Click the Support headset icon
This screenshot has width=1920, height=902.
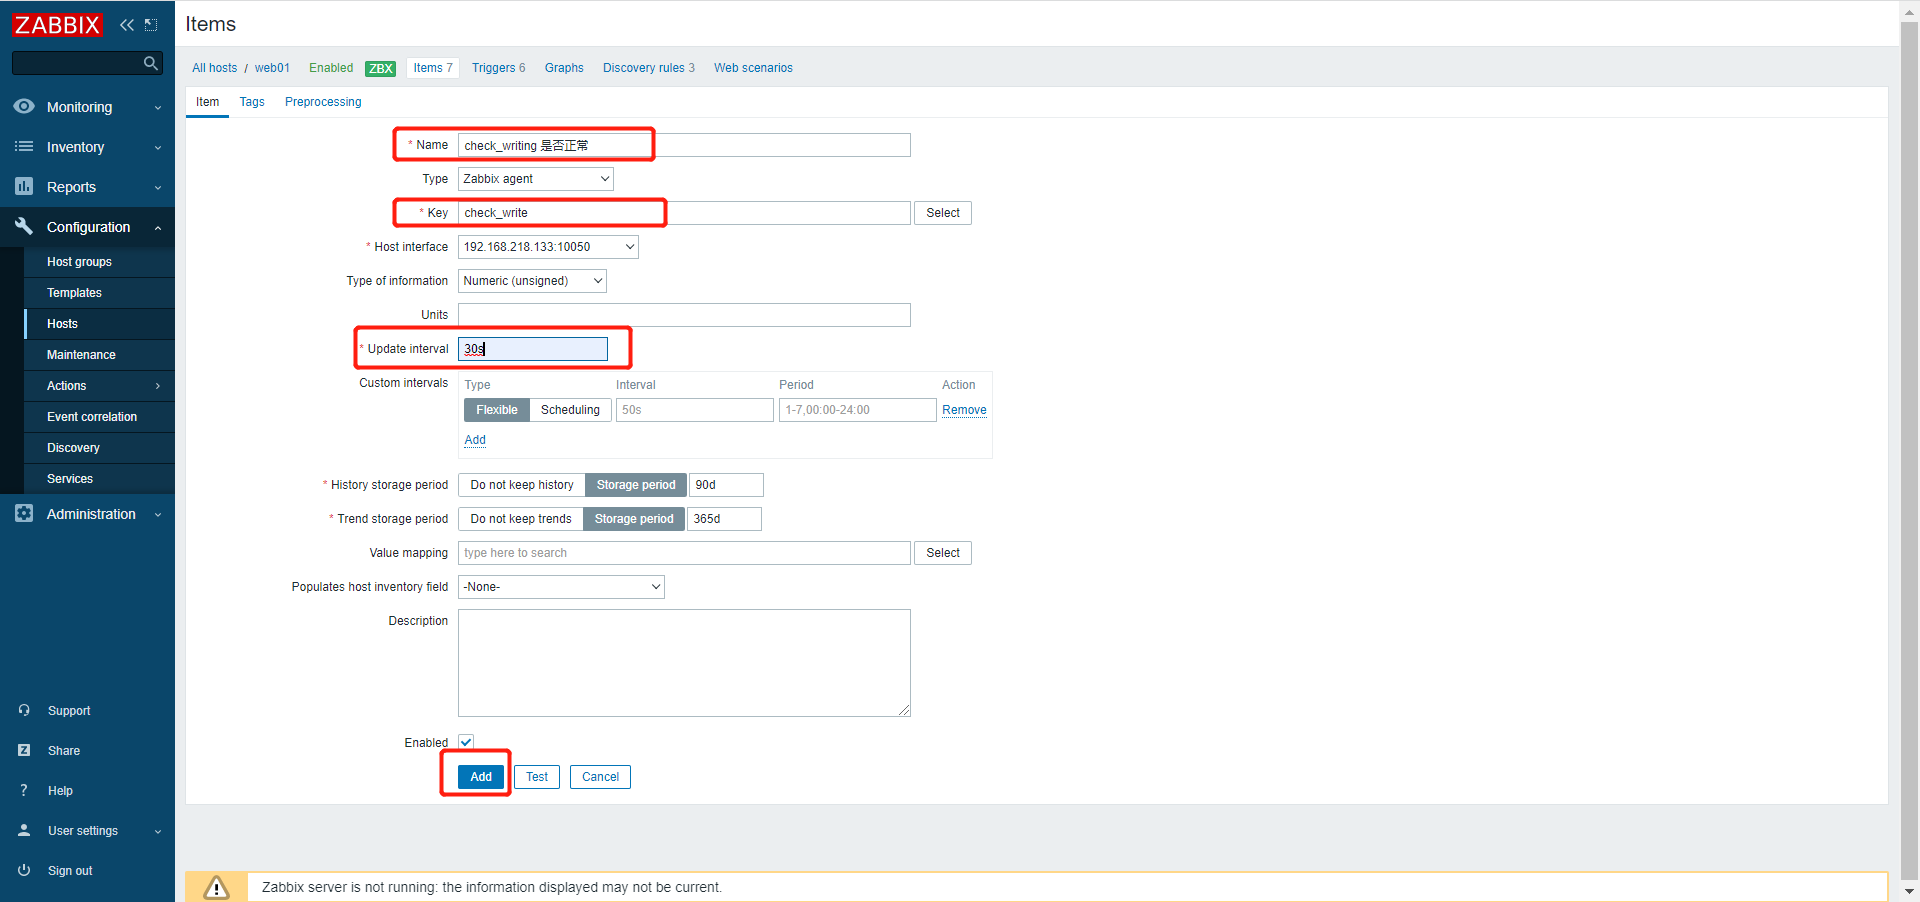(24, 710)
